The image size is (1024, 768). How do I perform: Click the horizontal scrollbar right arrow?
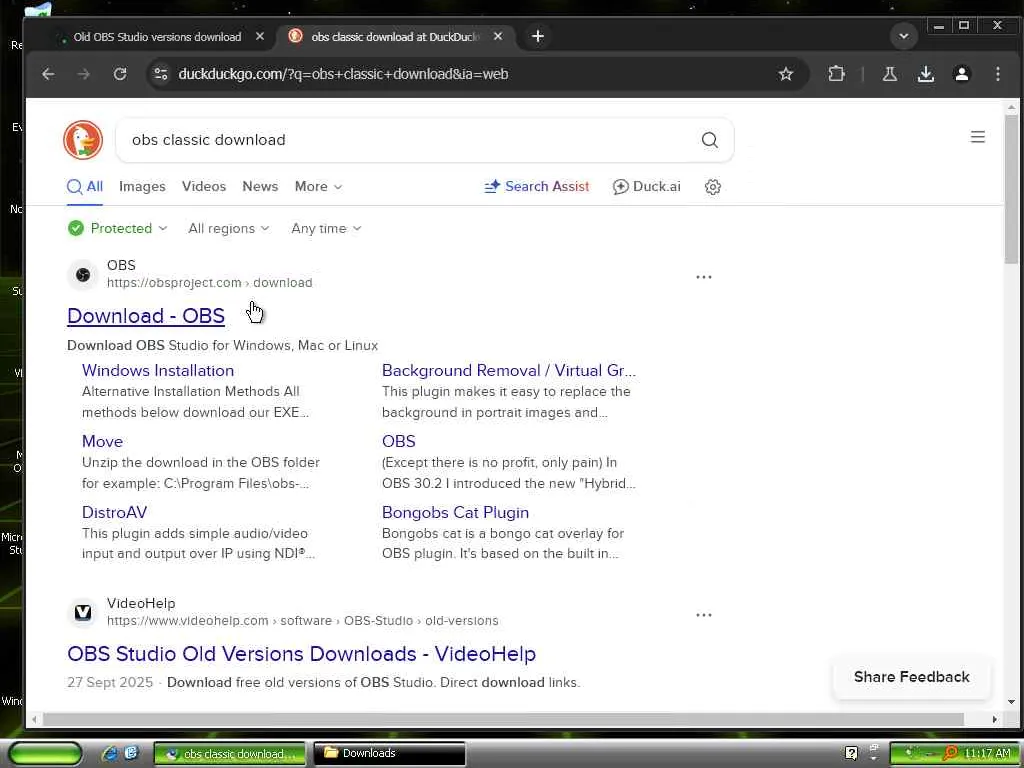tap(994, 719)
